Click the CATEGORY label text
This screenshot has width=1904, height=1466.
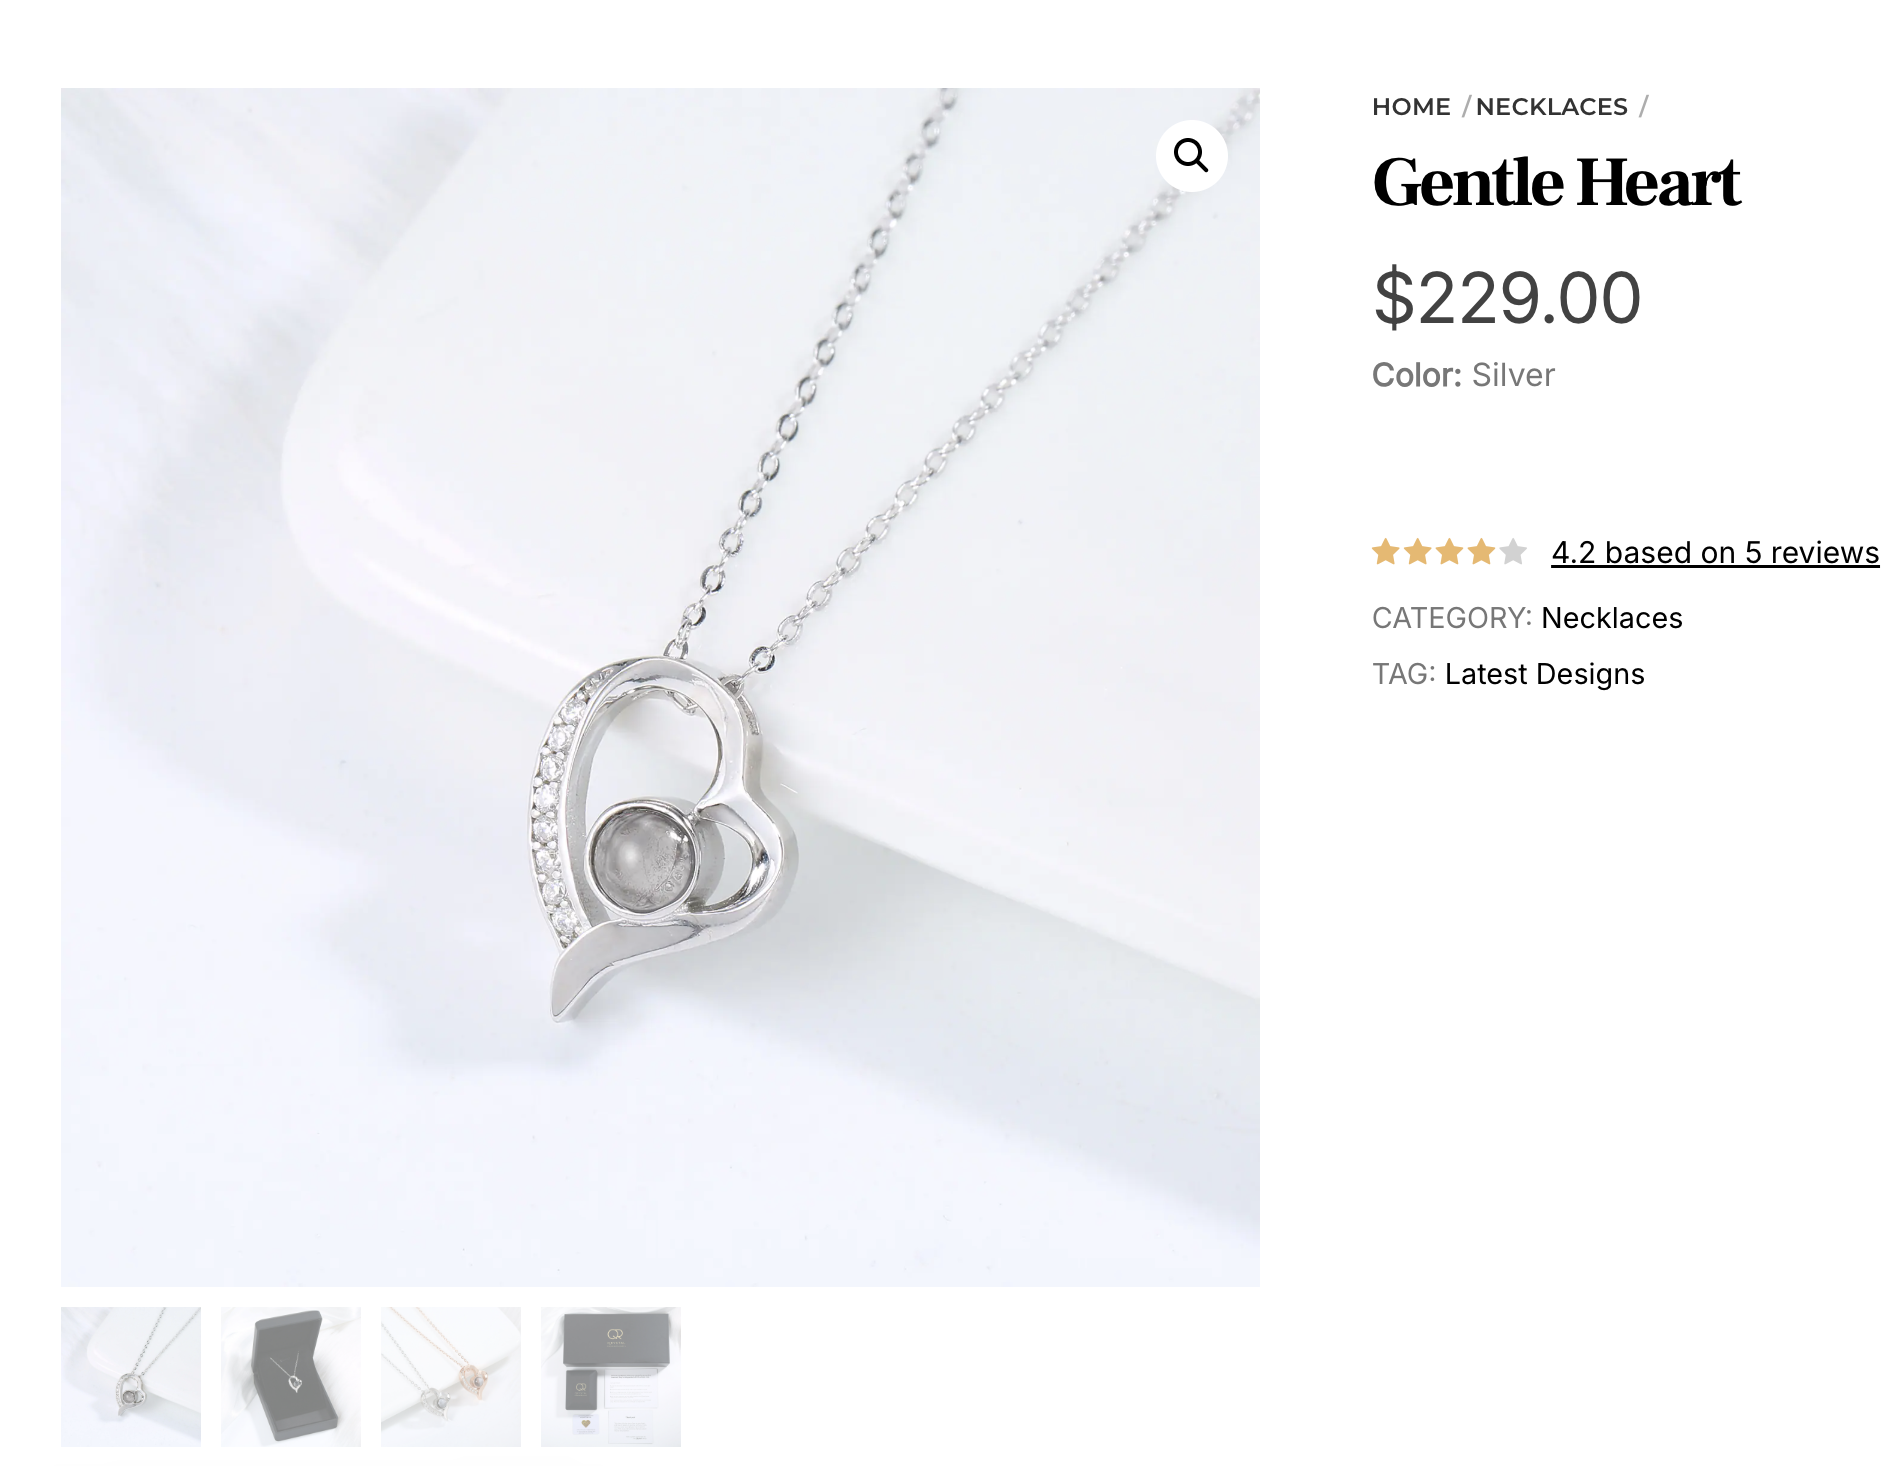(x=1452, y=618)
